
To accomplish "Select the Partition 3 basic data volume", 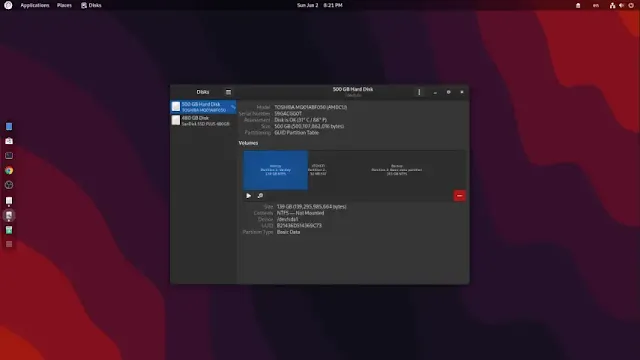I will (x=397, y=170).
